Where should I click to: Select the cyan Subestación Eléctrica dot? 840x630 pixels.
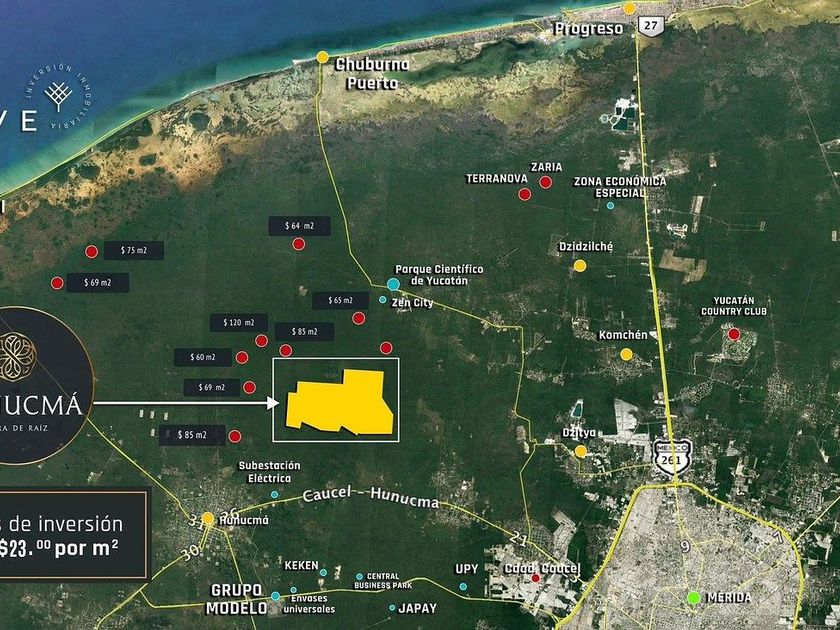pyautogui.click(x=274, y=494)
